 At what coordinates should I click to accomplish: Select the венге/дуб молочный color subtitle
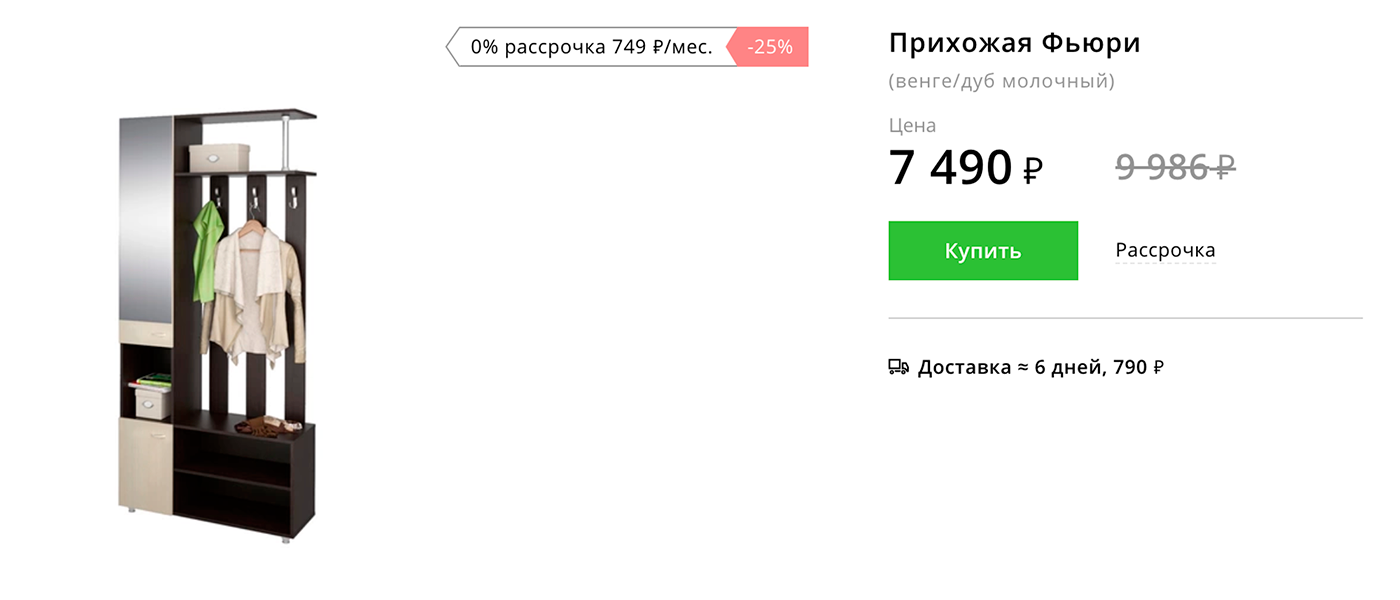pos(1001,81)
